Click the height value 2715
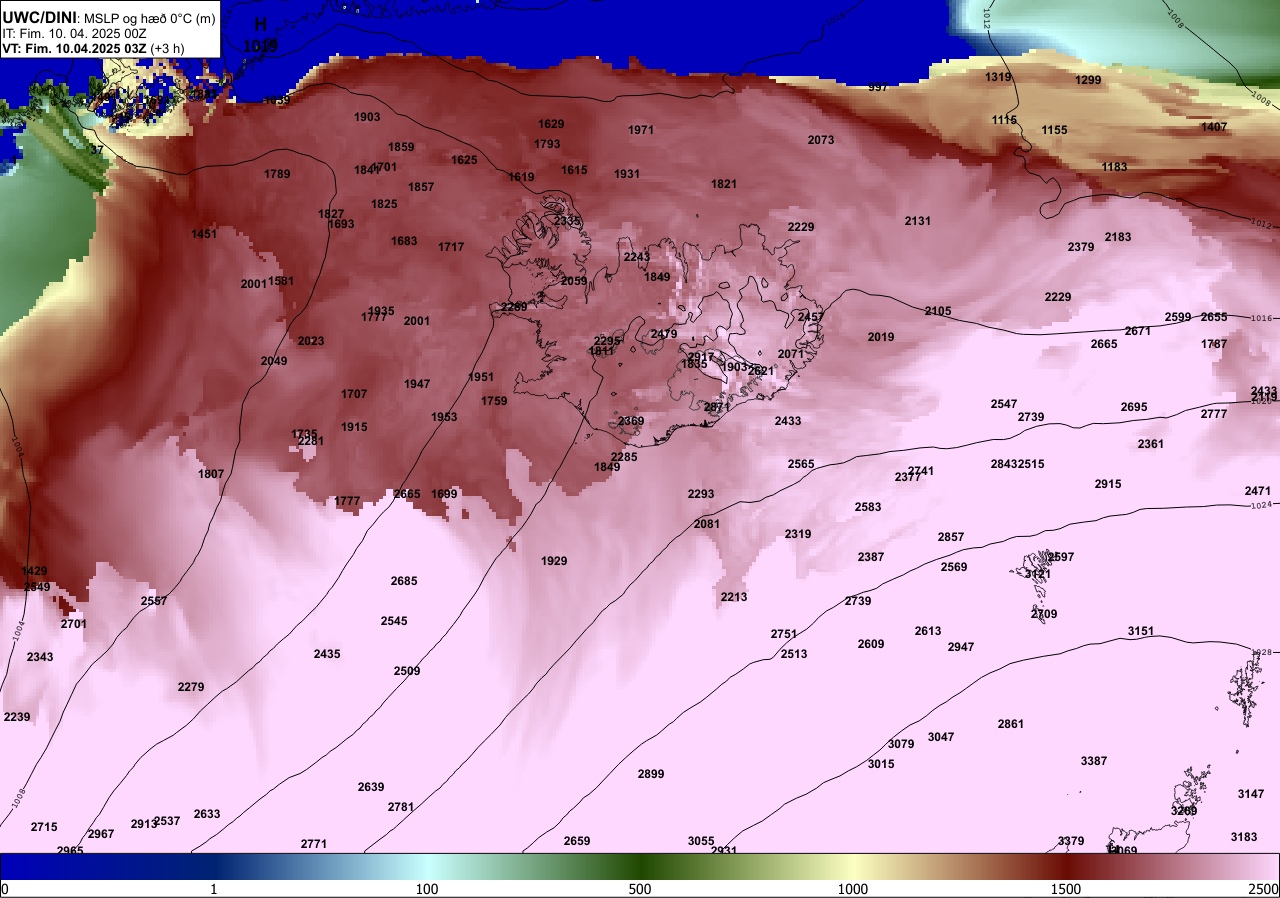The image size is (1280, 898). tap(44, 827)
